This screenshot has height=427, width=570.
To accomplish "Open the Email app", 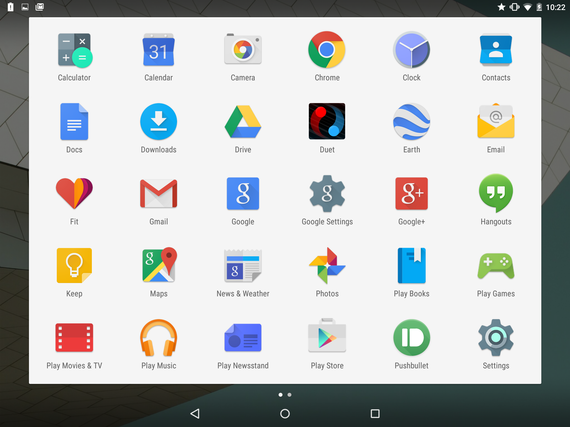I will [496, 121].
